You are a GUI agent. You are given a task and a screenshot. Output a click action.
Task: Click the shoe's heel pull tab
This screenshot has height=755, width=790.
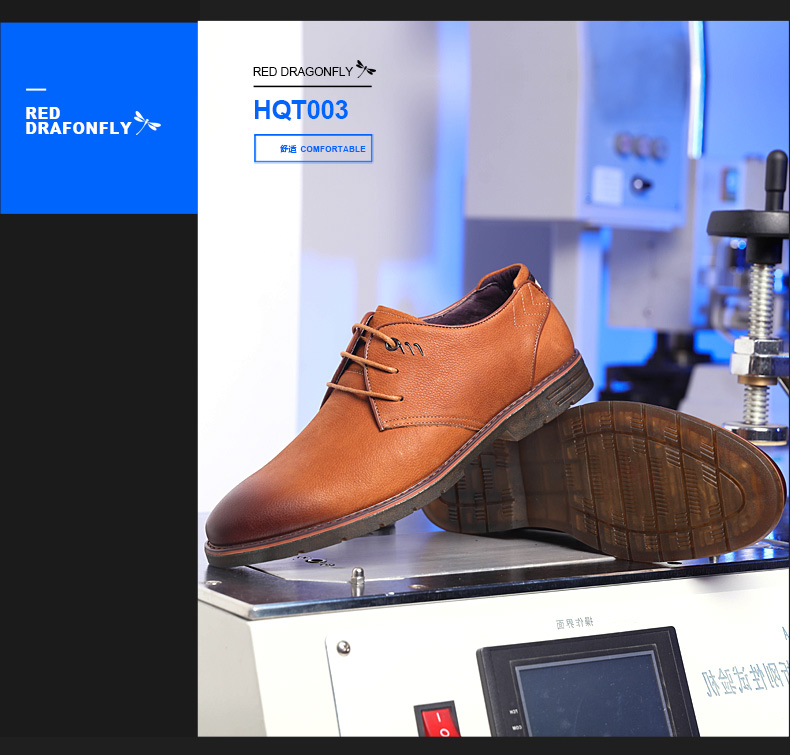click(x=520, y=277)
